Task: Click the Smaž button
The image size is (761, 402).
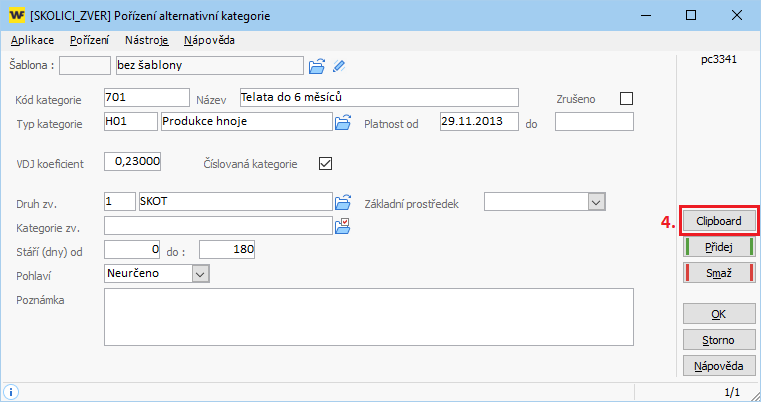Action: click(719, 272)
